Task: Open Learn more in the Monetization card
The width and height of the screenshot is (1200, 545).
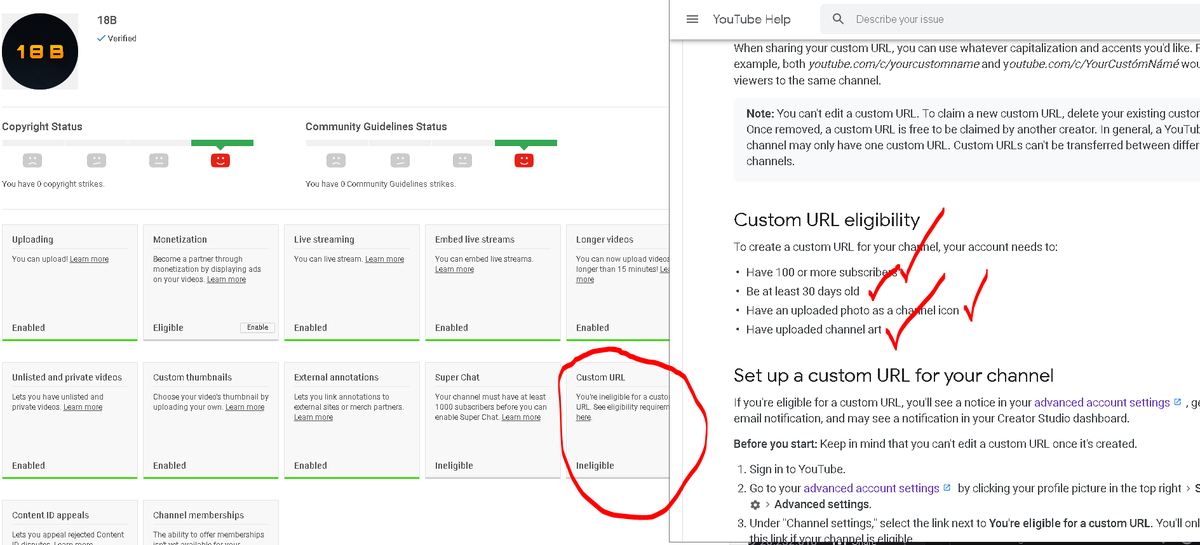Action: click(226, 279)
